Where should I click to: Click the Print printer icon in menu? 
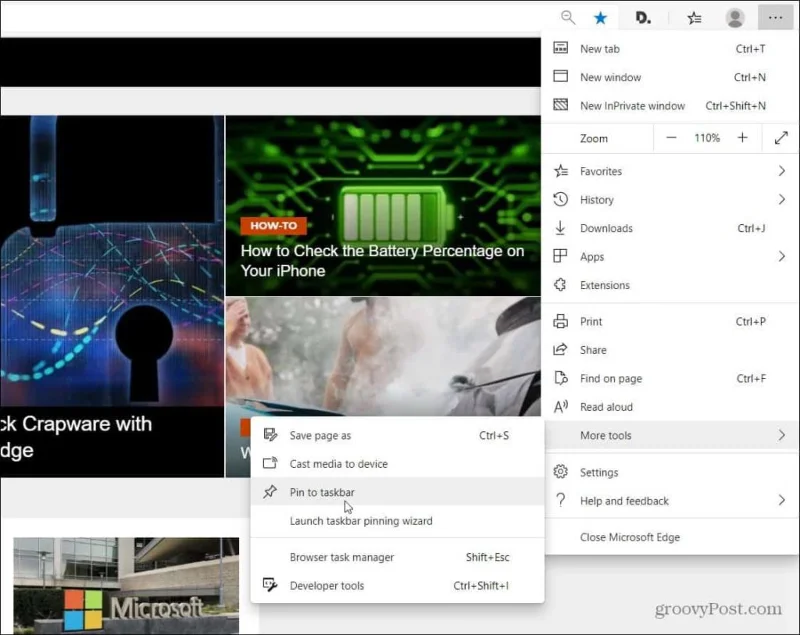(560, 321)
